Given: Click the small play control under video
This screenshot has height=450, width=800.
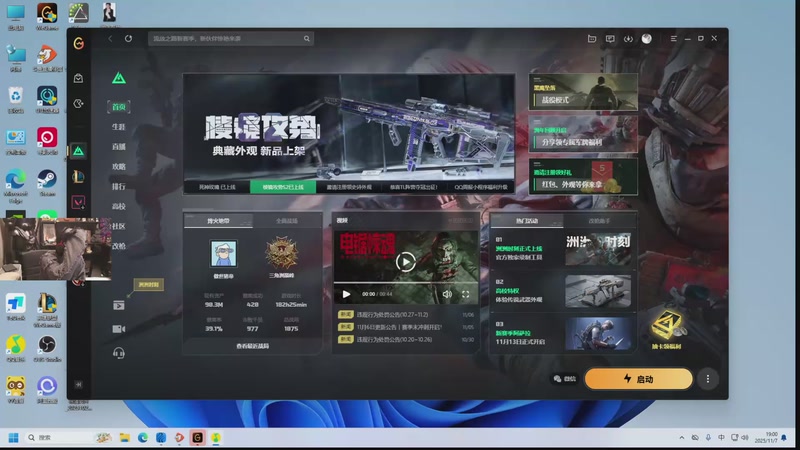Looking at the screenshot, I should tap(346, 294).
